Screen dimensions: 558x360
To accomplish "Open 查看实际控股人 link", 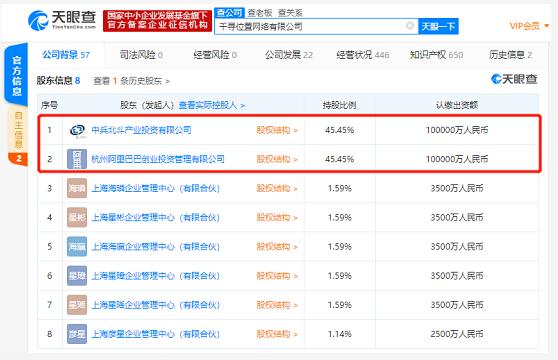I will 211,105.
